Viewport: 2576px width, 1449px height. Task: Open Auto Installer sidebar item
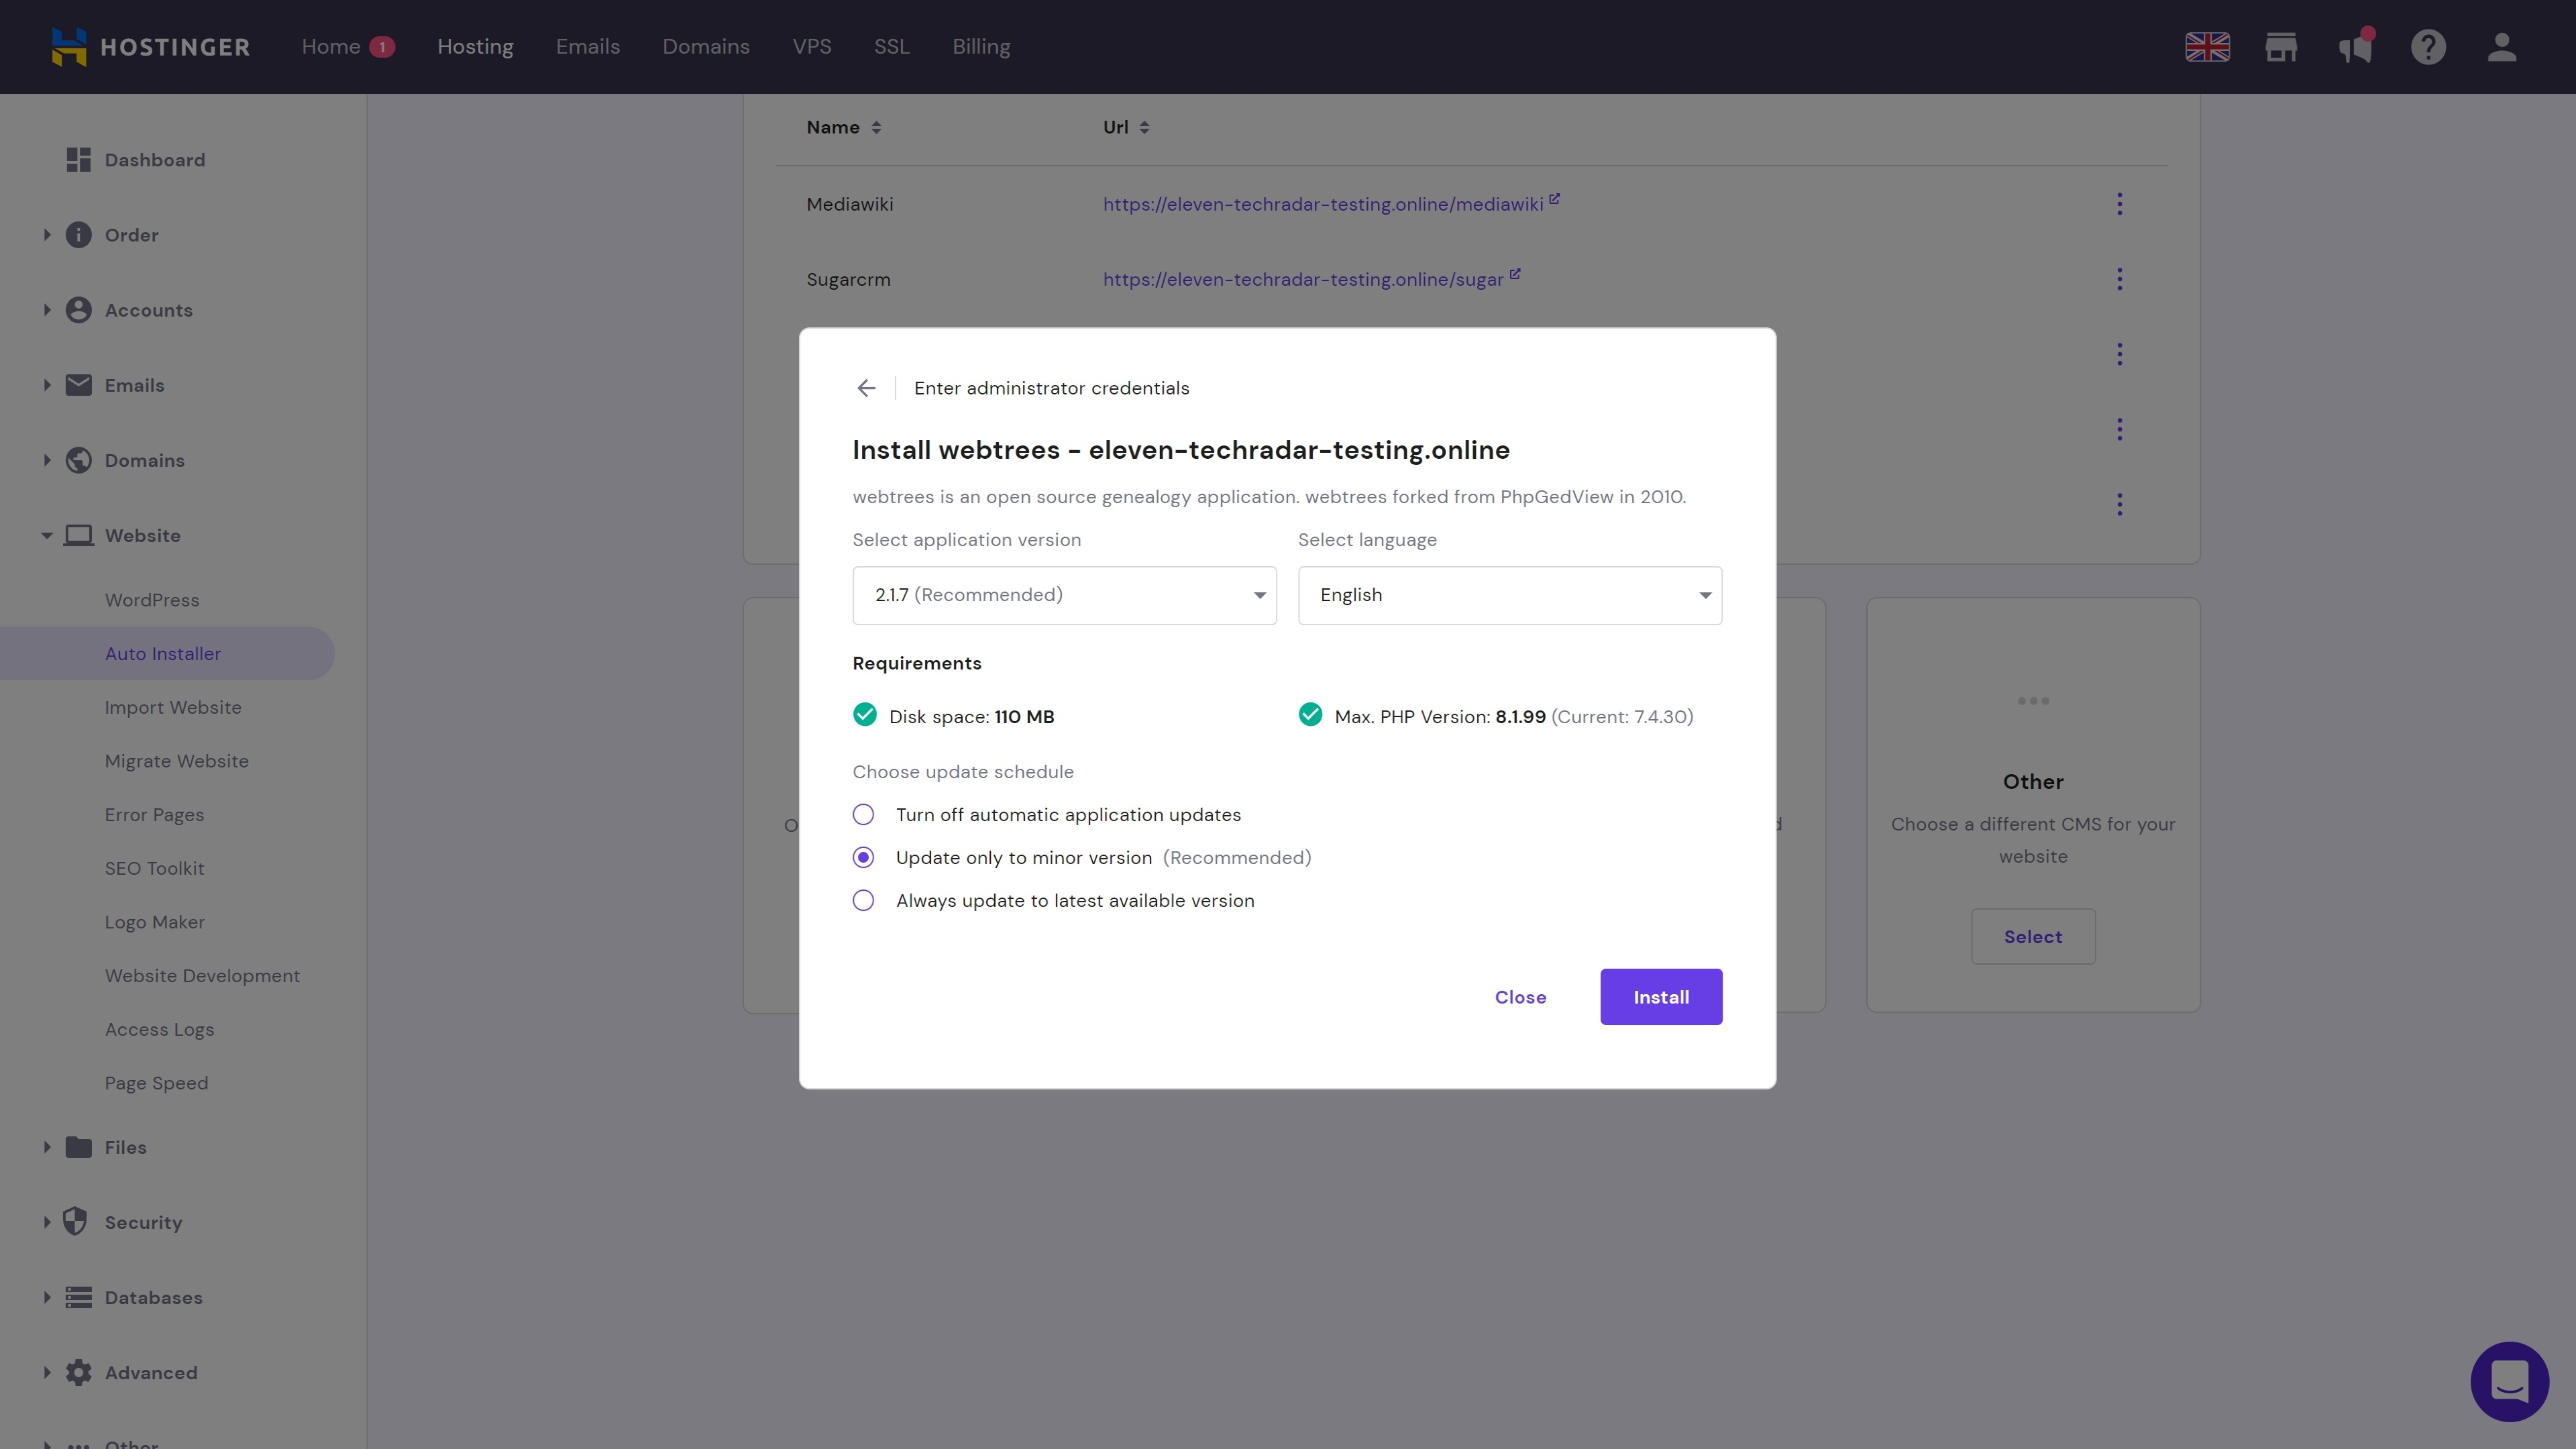[163, 654]
